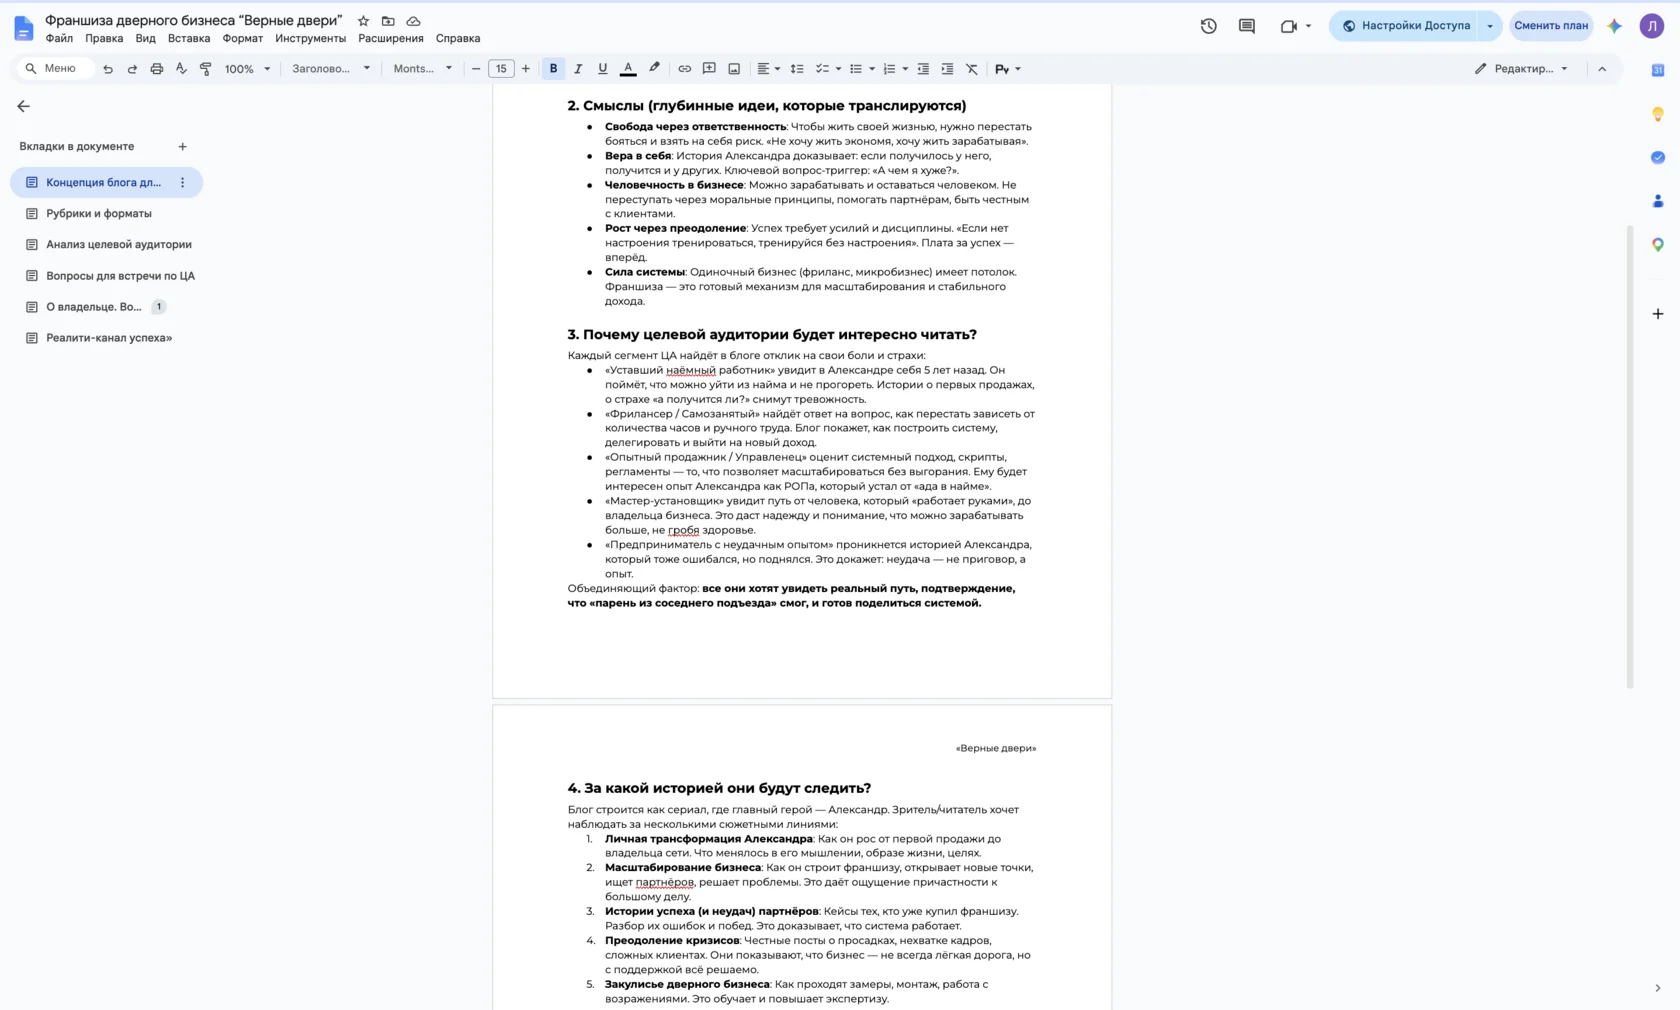
Task: Star the document
Action: [x=363, y=21]
